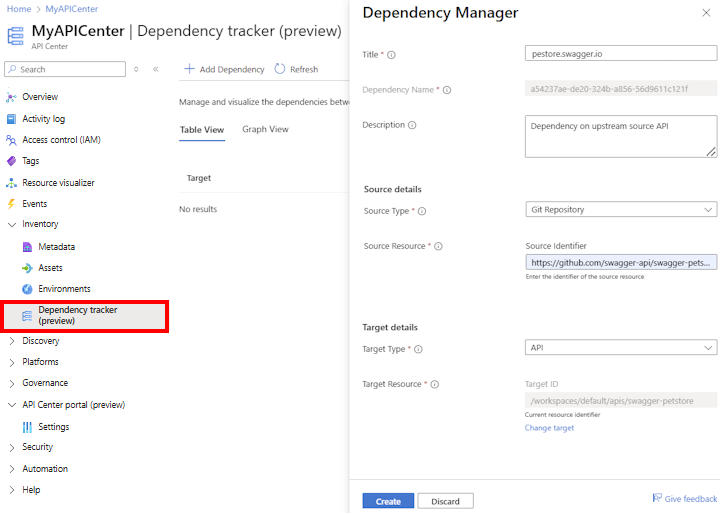Screen dimensions: 721x514
Task: Go to Home breadcrumb link
Action: [19, 9]
